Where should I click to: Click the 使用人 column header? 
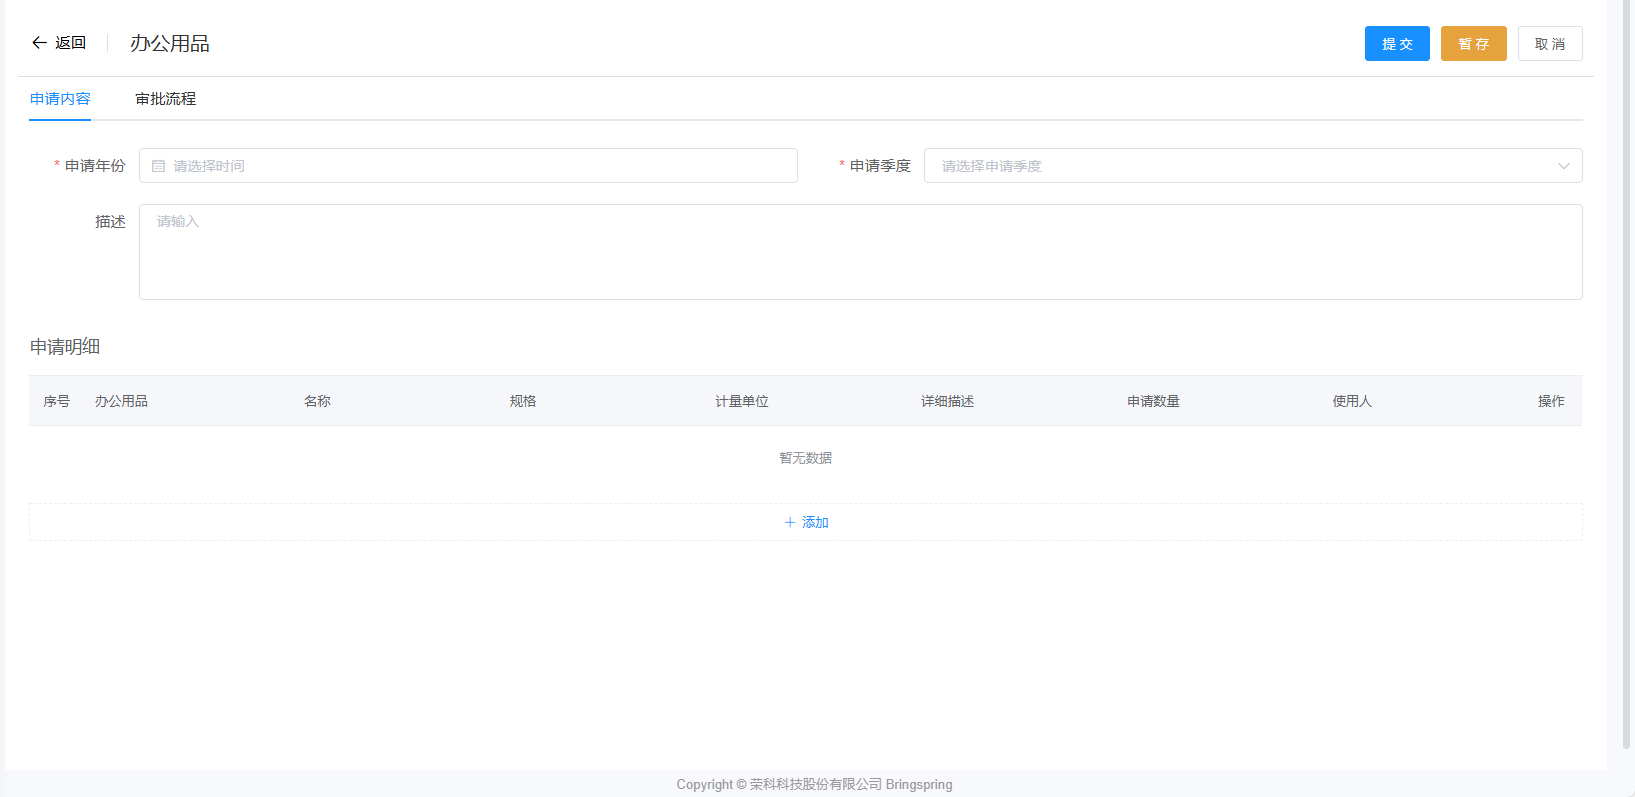pos(1352,401)
